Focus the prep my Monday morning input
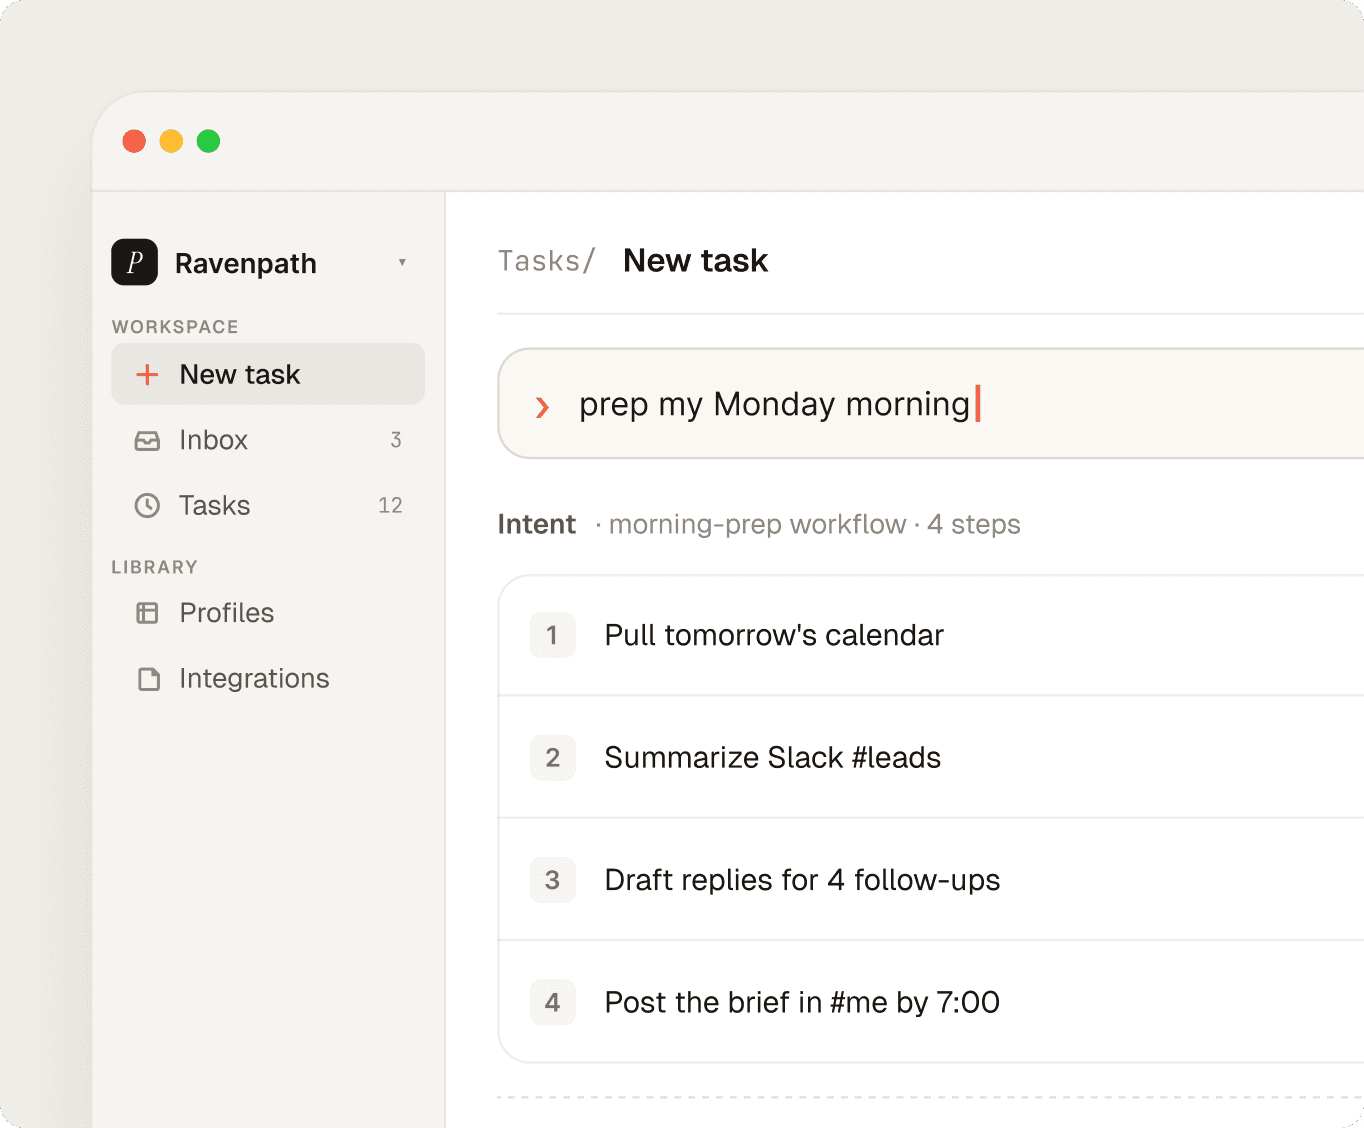The image size is (1364, 1128). coord(931,404)
